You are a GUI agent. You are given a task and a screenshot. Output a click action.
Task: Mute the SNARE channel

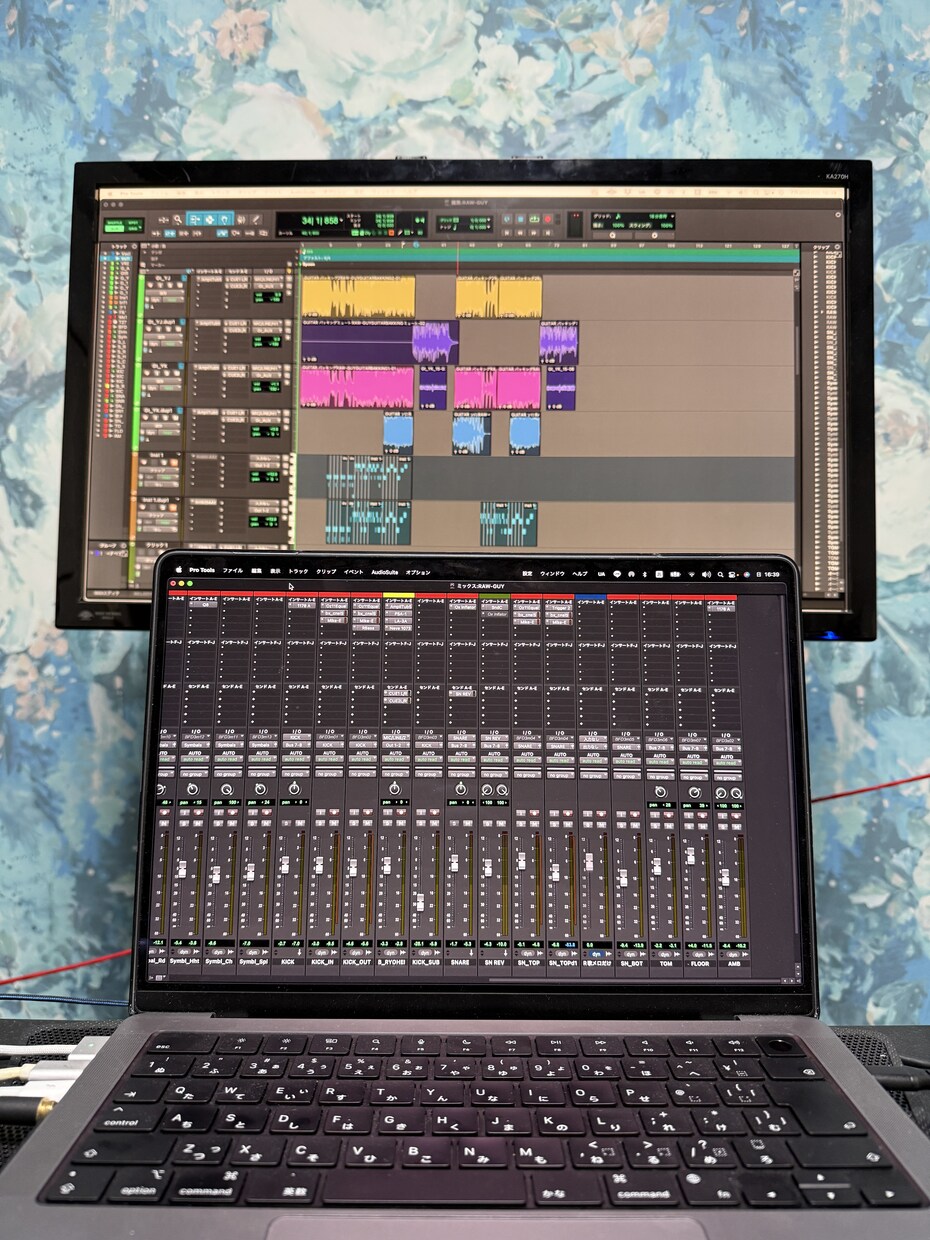coord(468,822)
